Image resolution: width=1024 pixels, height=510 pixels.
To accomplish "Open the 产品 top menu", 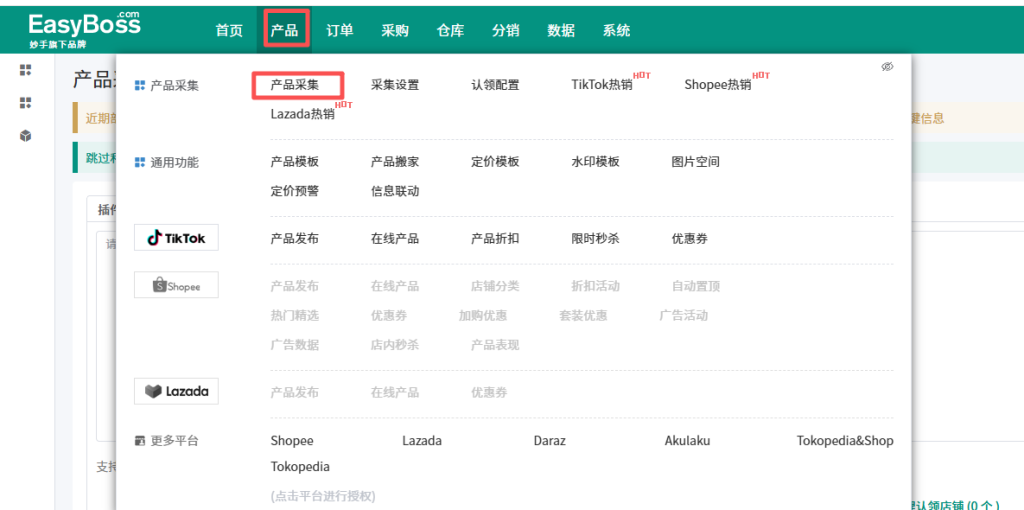I will tap(284, 30).
